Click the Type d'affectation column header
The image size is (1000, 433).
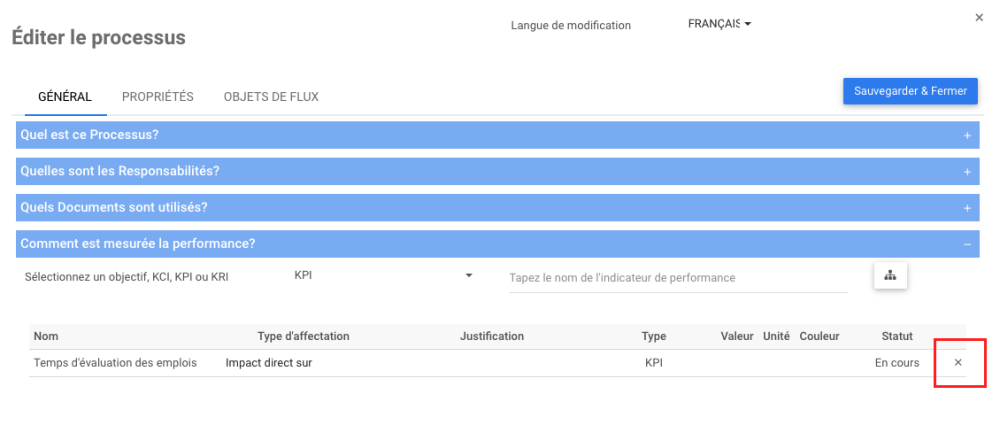pos(303,336)
